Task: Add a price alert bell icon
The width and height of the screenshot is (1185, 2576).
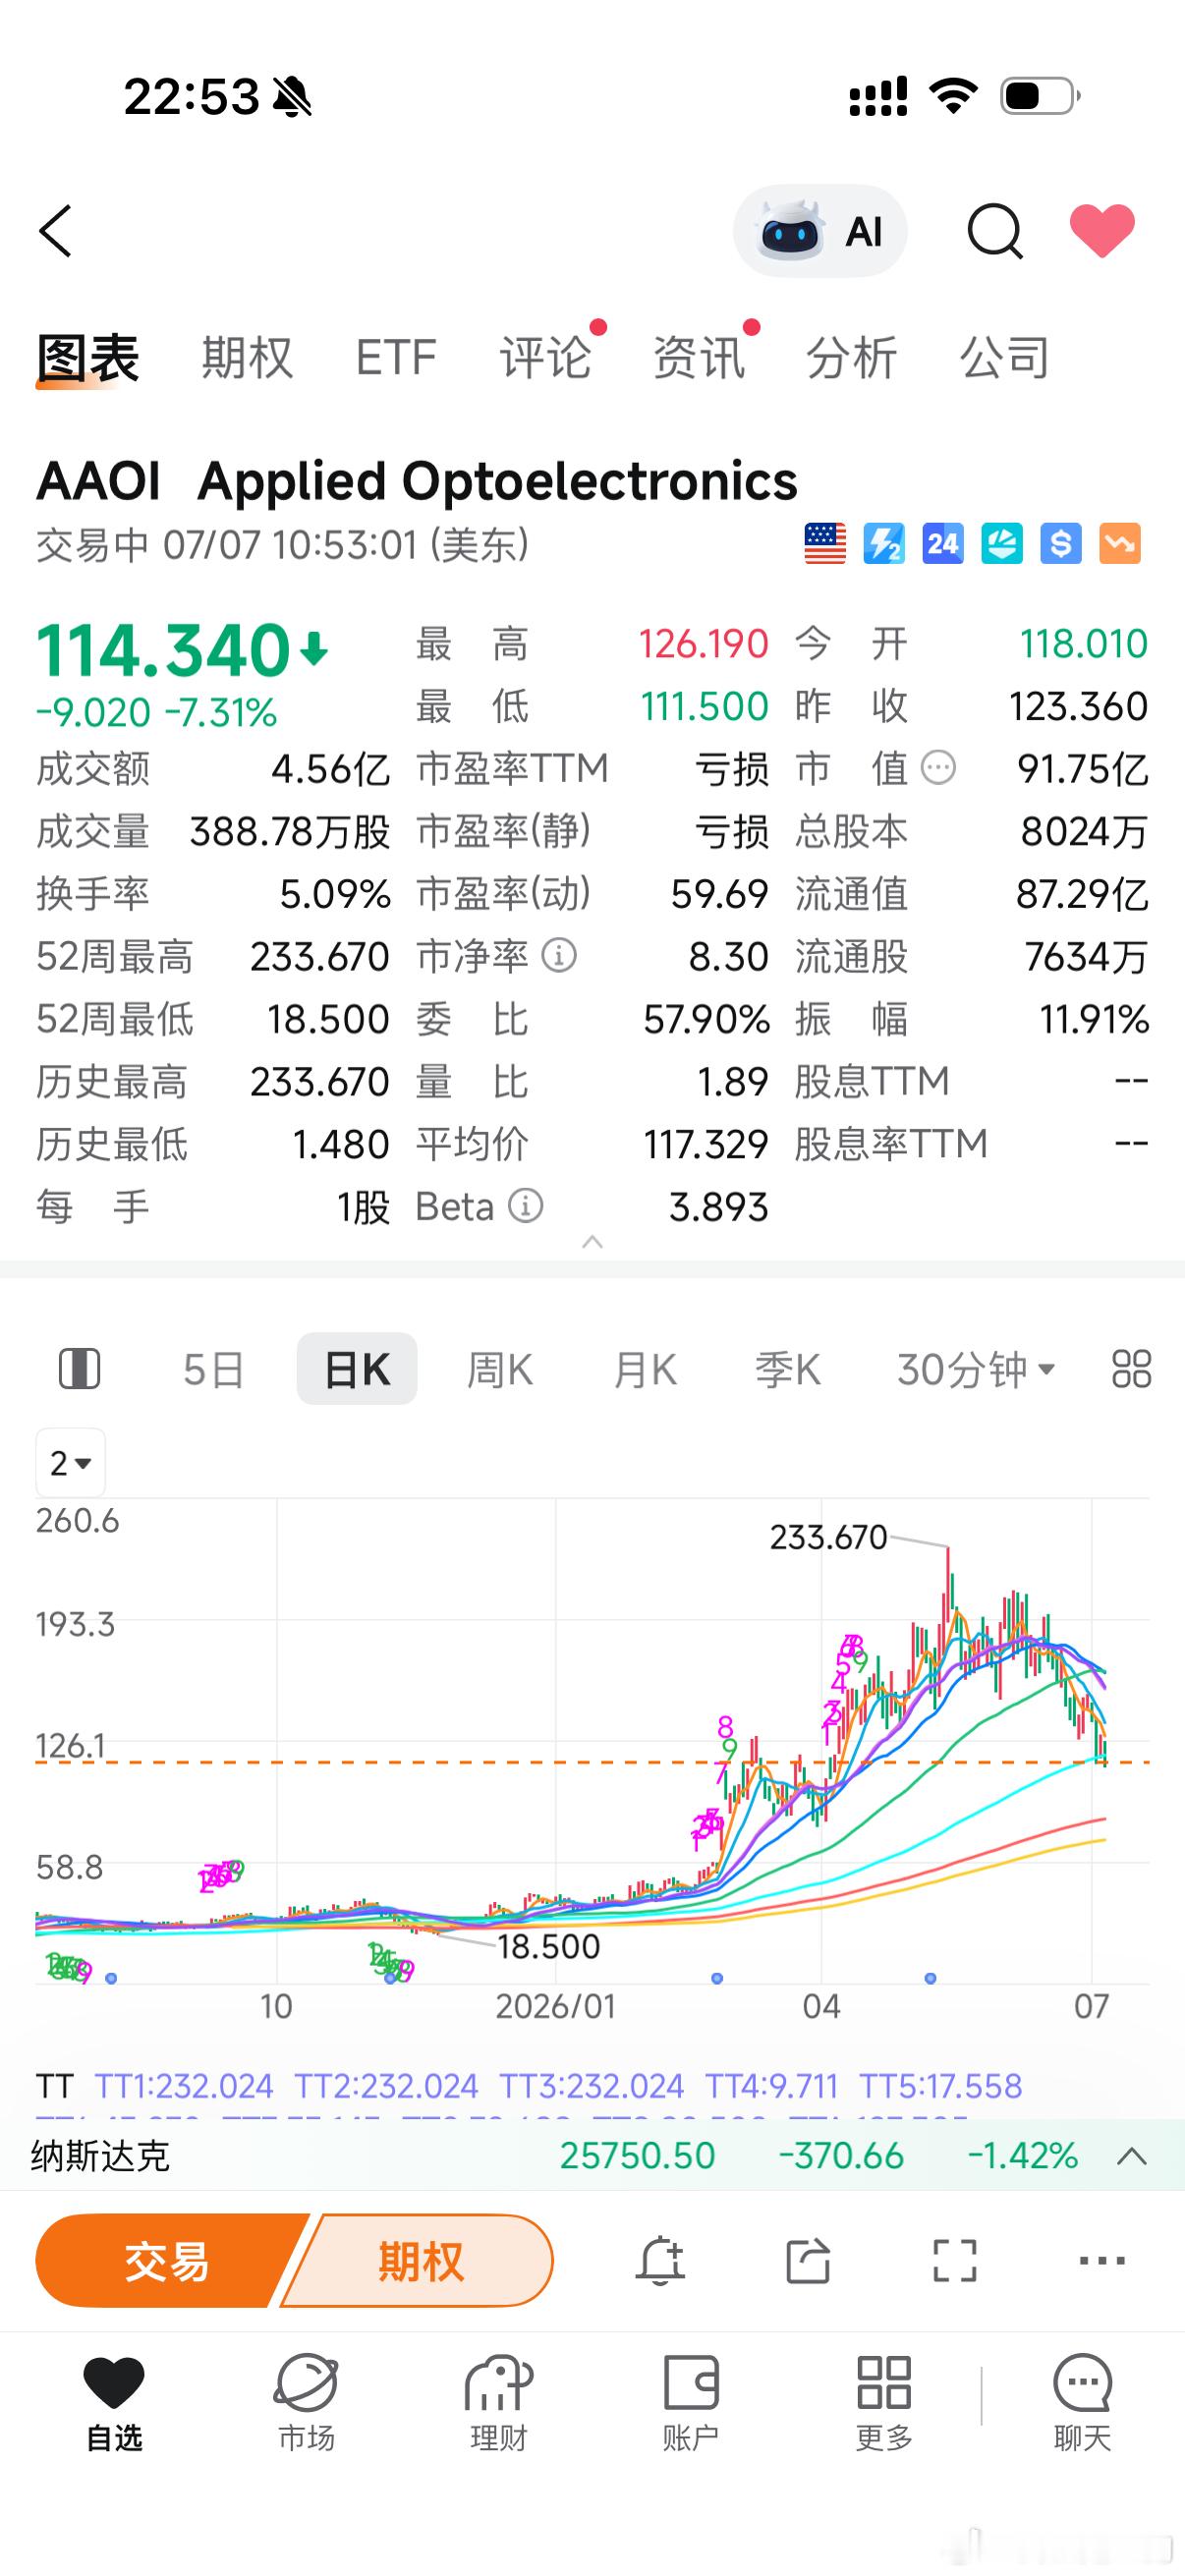Action: (660, 2260)
